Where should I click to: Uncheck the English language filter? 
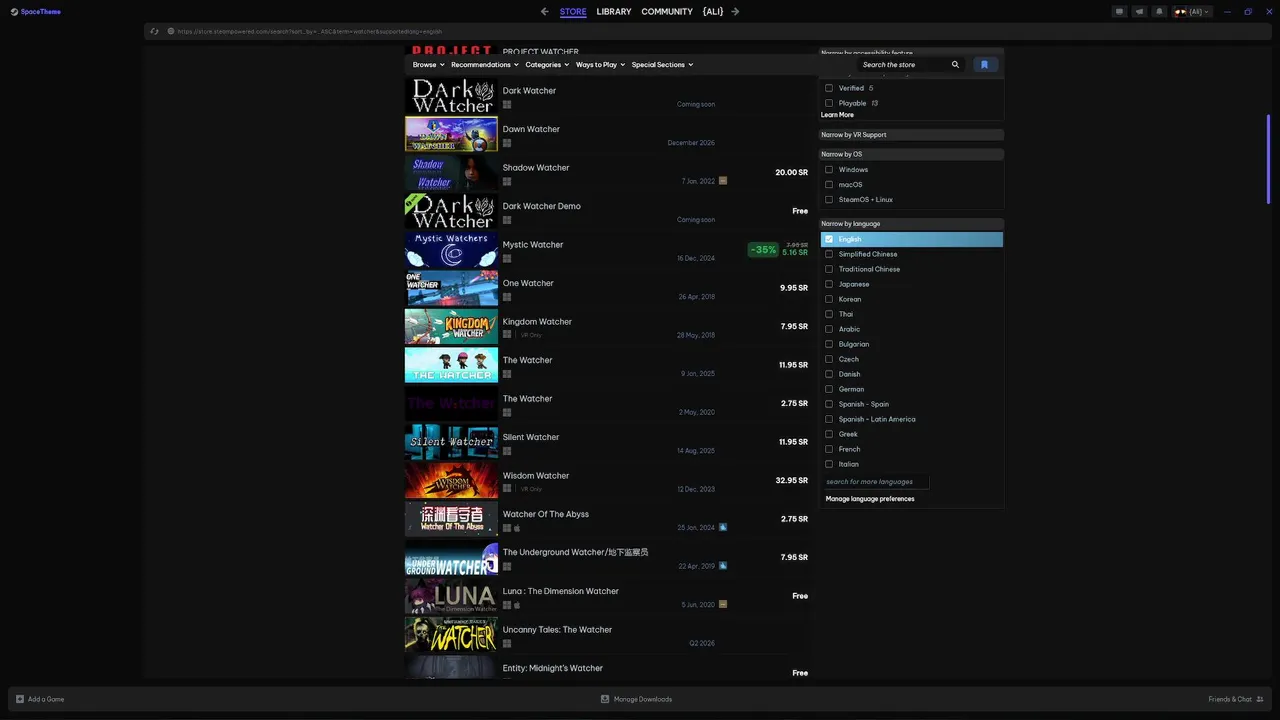point(829,240)
